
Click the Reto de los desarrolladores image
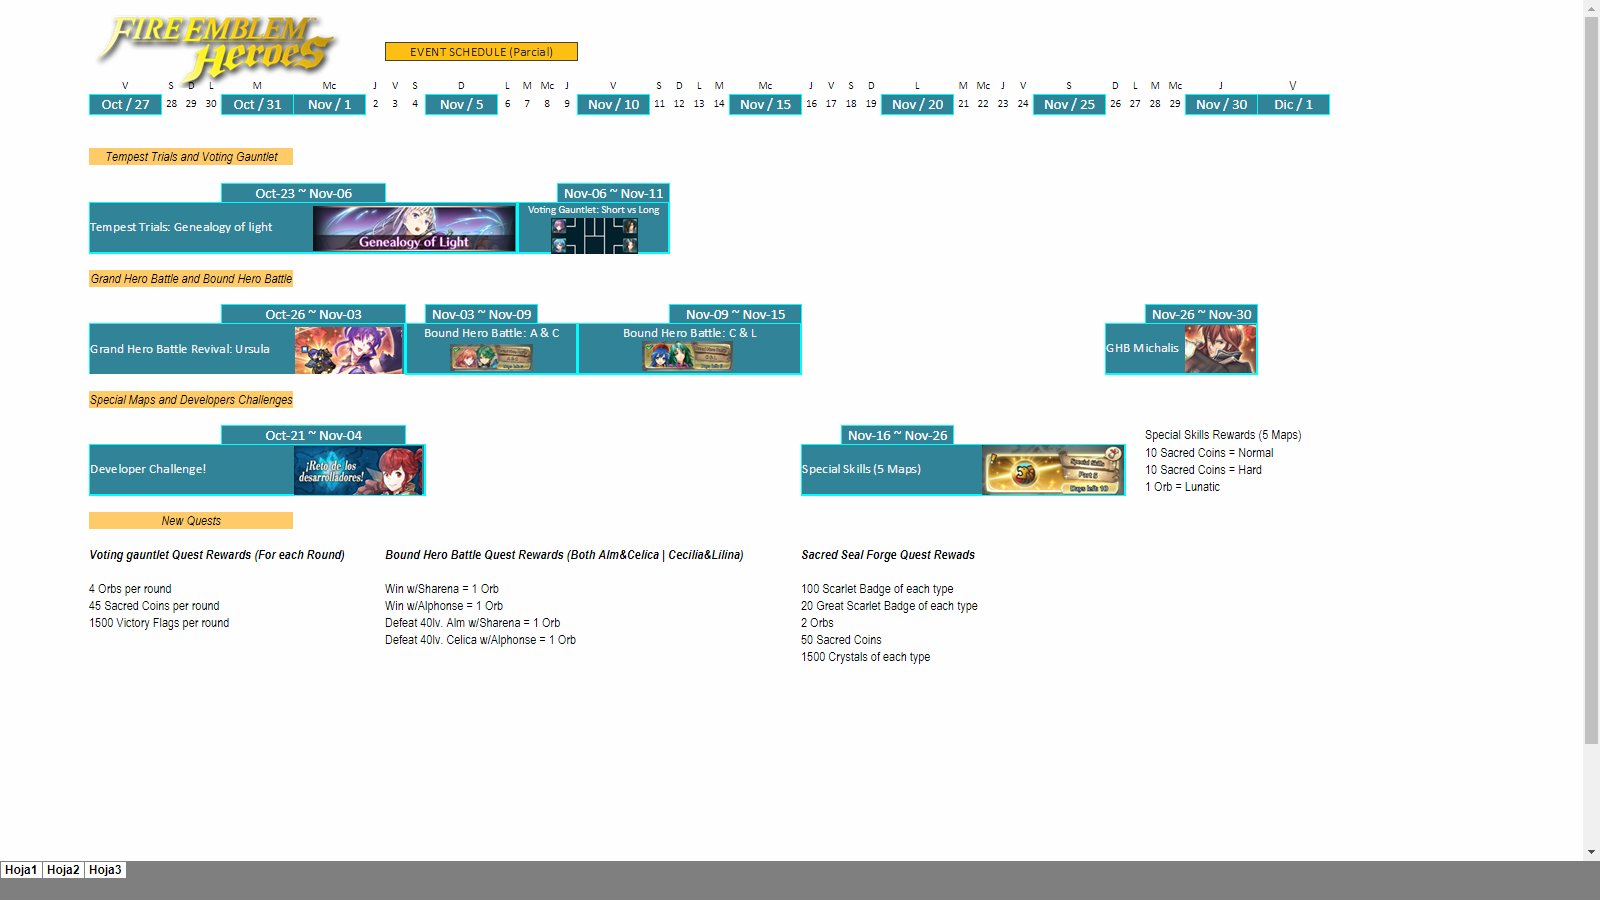359,470
